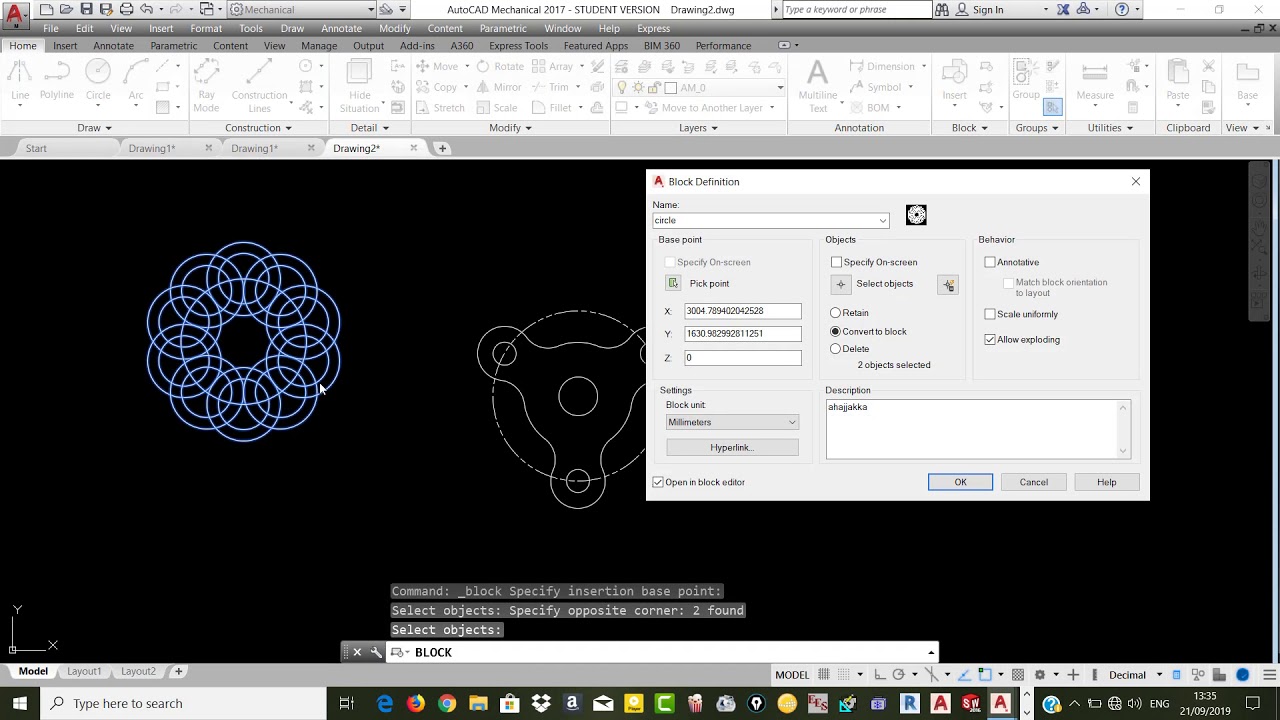Image resolution: width=1280 pixels, height=720 pixels.
Task: Uncheck Open in block editor
Action: tap(658, 482)
